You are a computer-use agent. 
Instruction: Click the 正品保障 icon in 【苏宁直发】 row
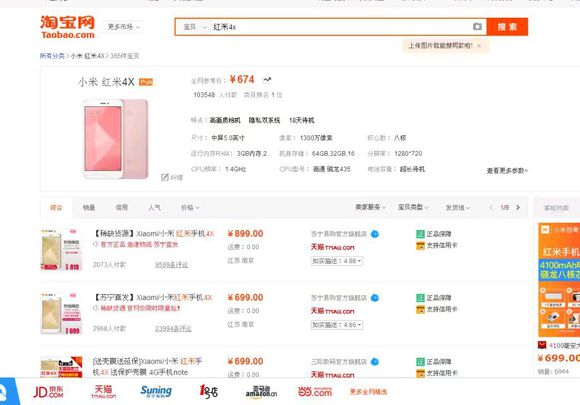(x=420, y=298)
